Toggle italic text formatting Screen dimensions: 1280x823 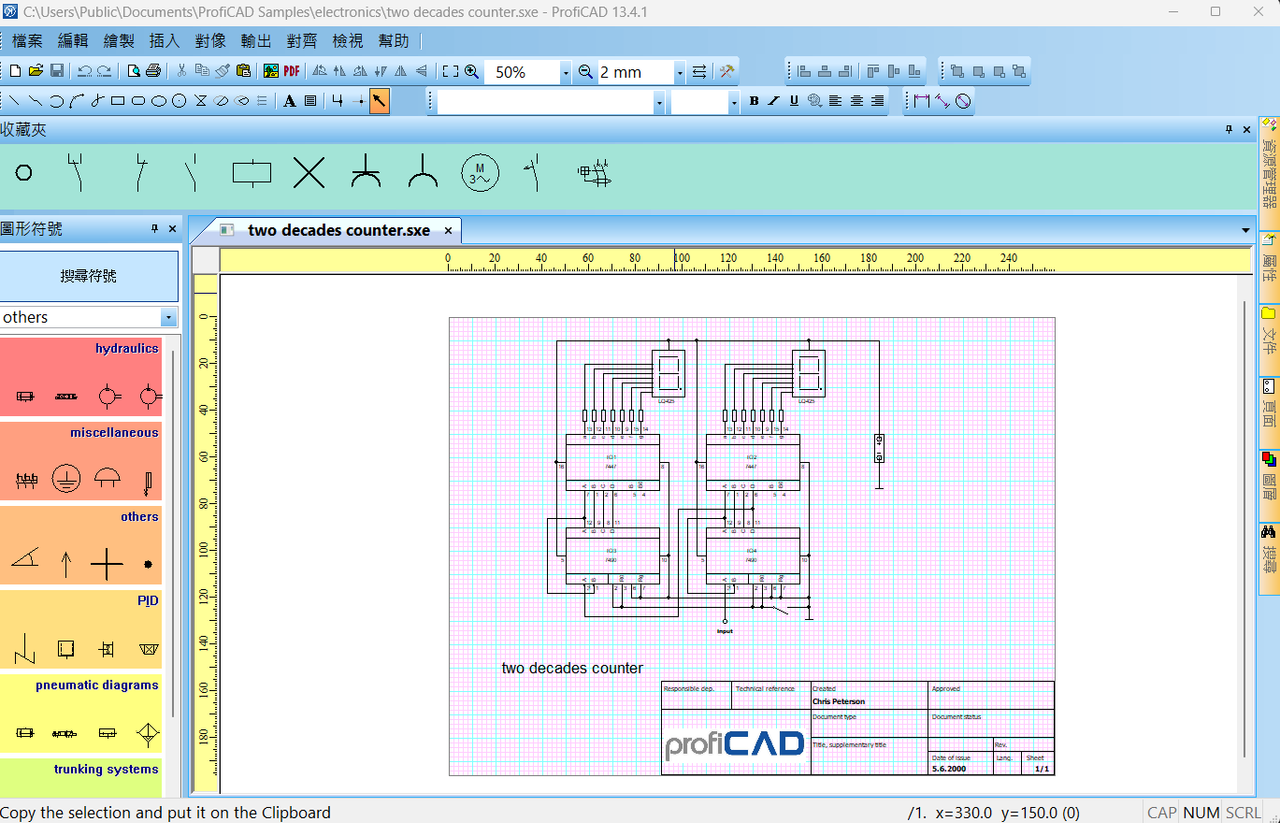[x=774, y=101]
